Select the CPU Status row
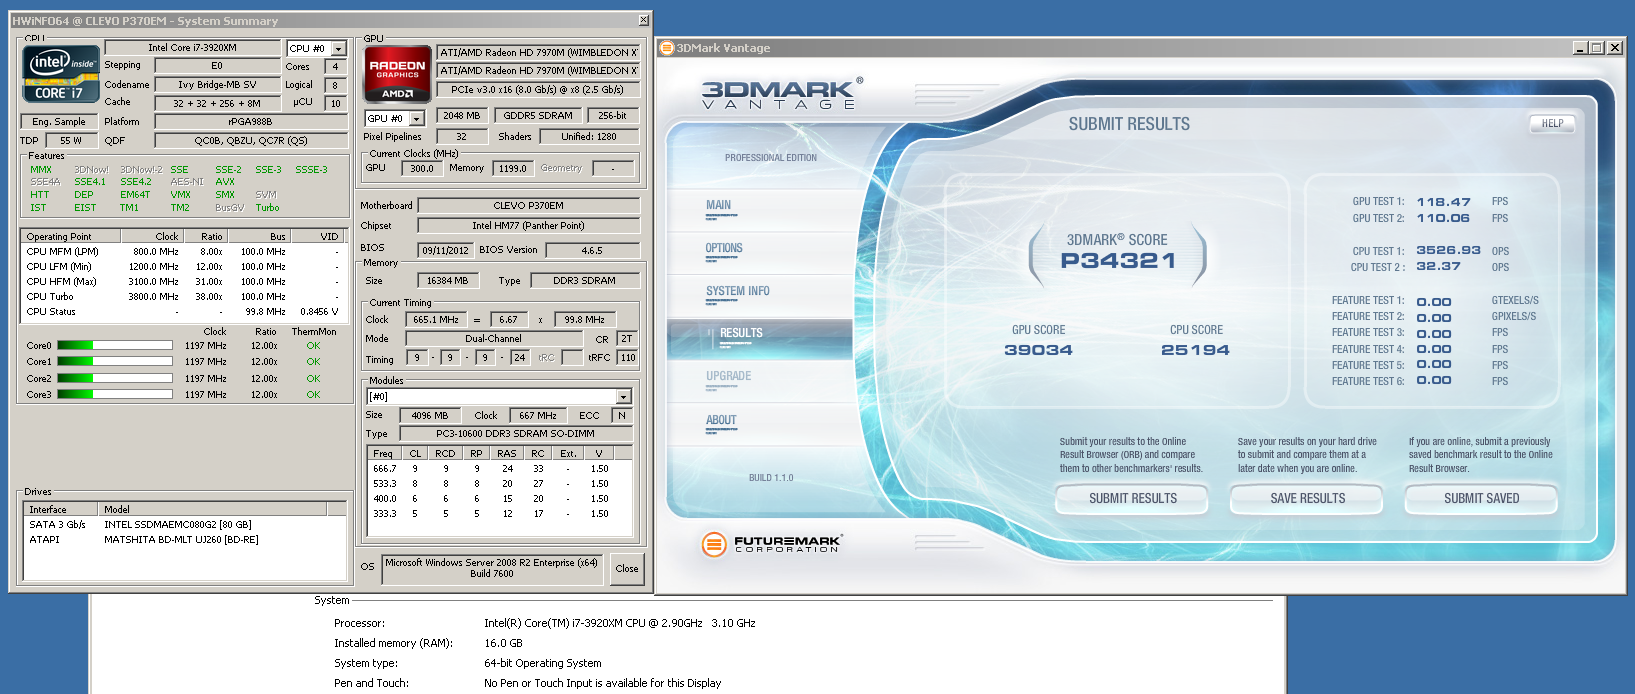Image resolution: width=1635 pixels, height=694 pixels. coord(183,312)
